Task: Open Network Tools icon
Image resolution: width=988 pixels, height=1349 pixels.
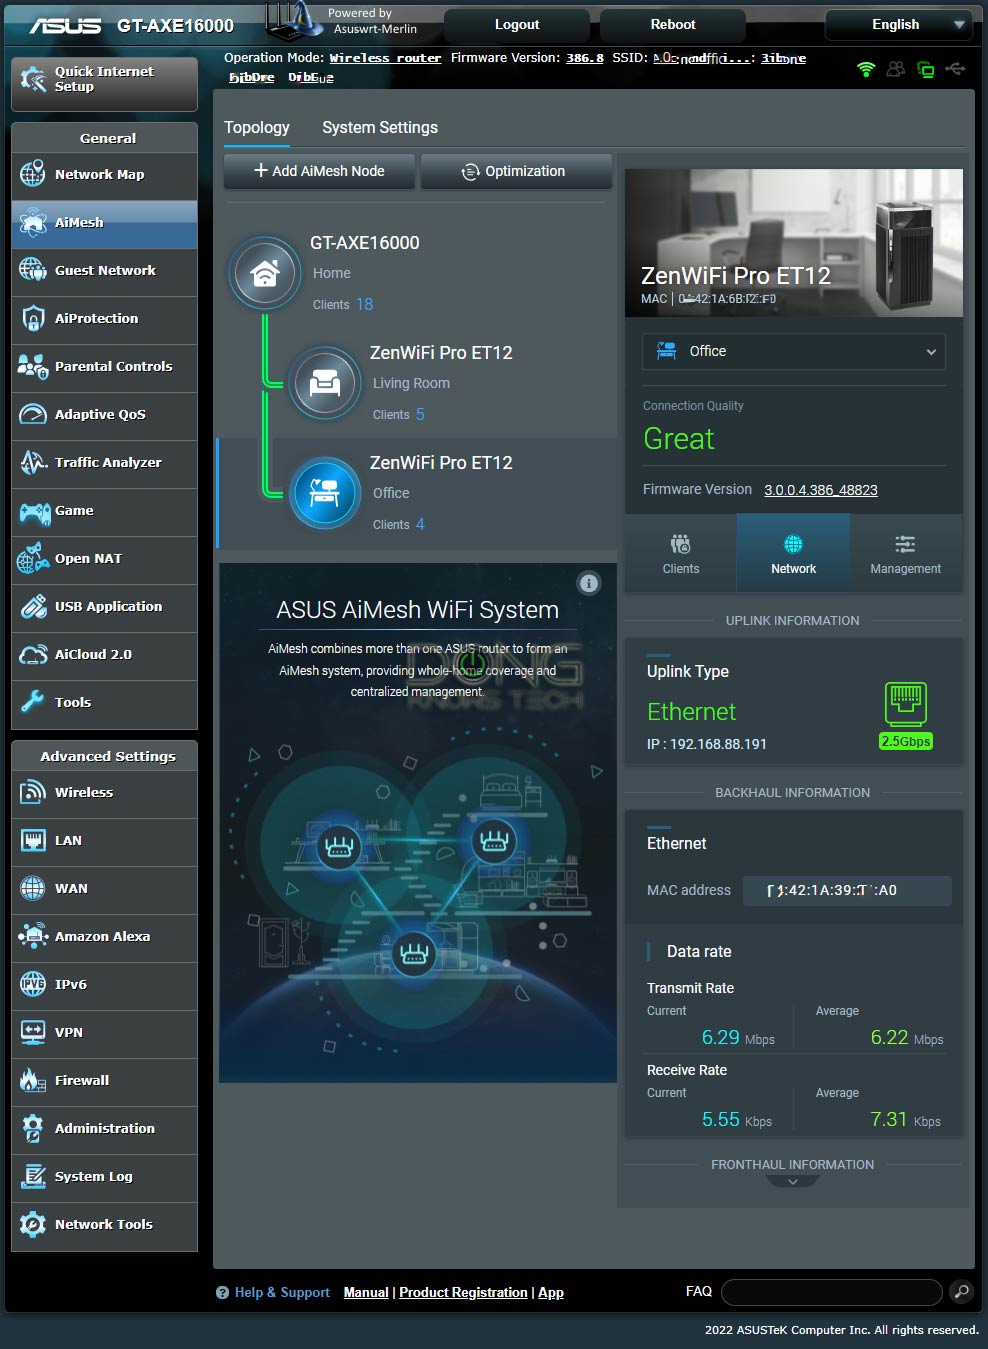Action: click(33, 1224)
